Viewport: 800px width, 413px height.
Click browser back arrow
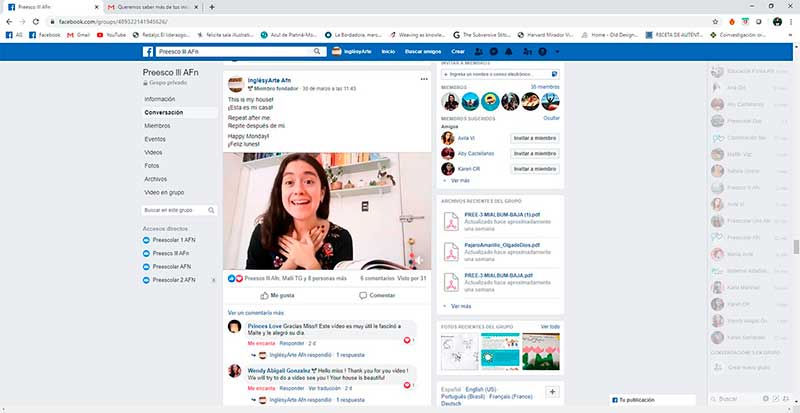click(x=9, y=22)
